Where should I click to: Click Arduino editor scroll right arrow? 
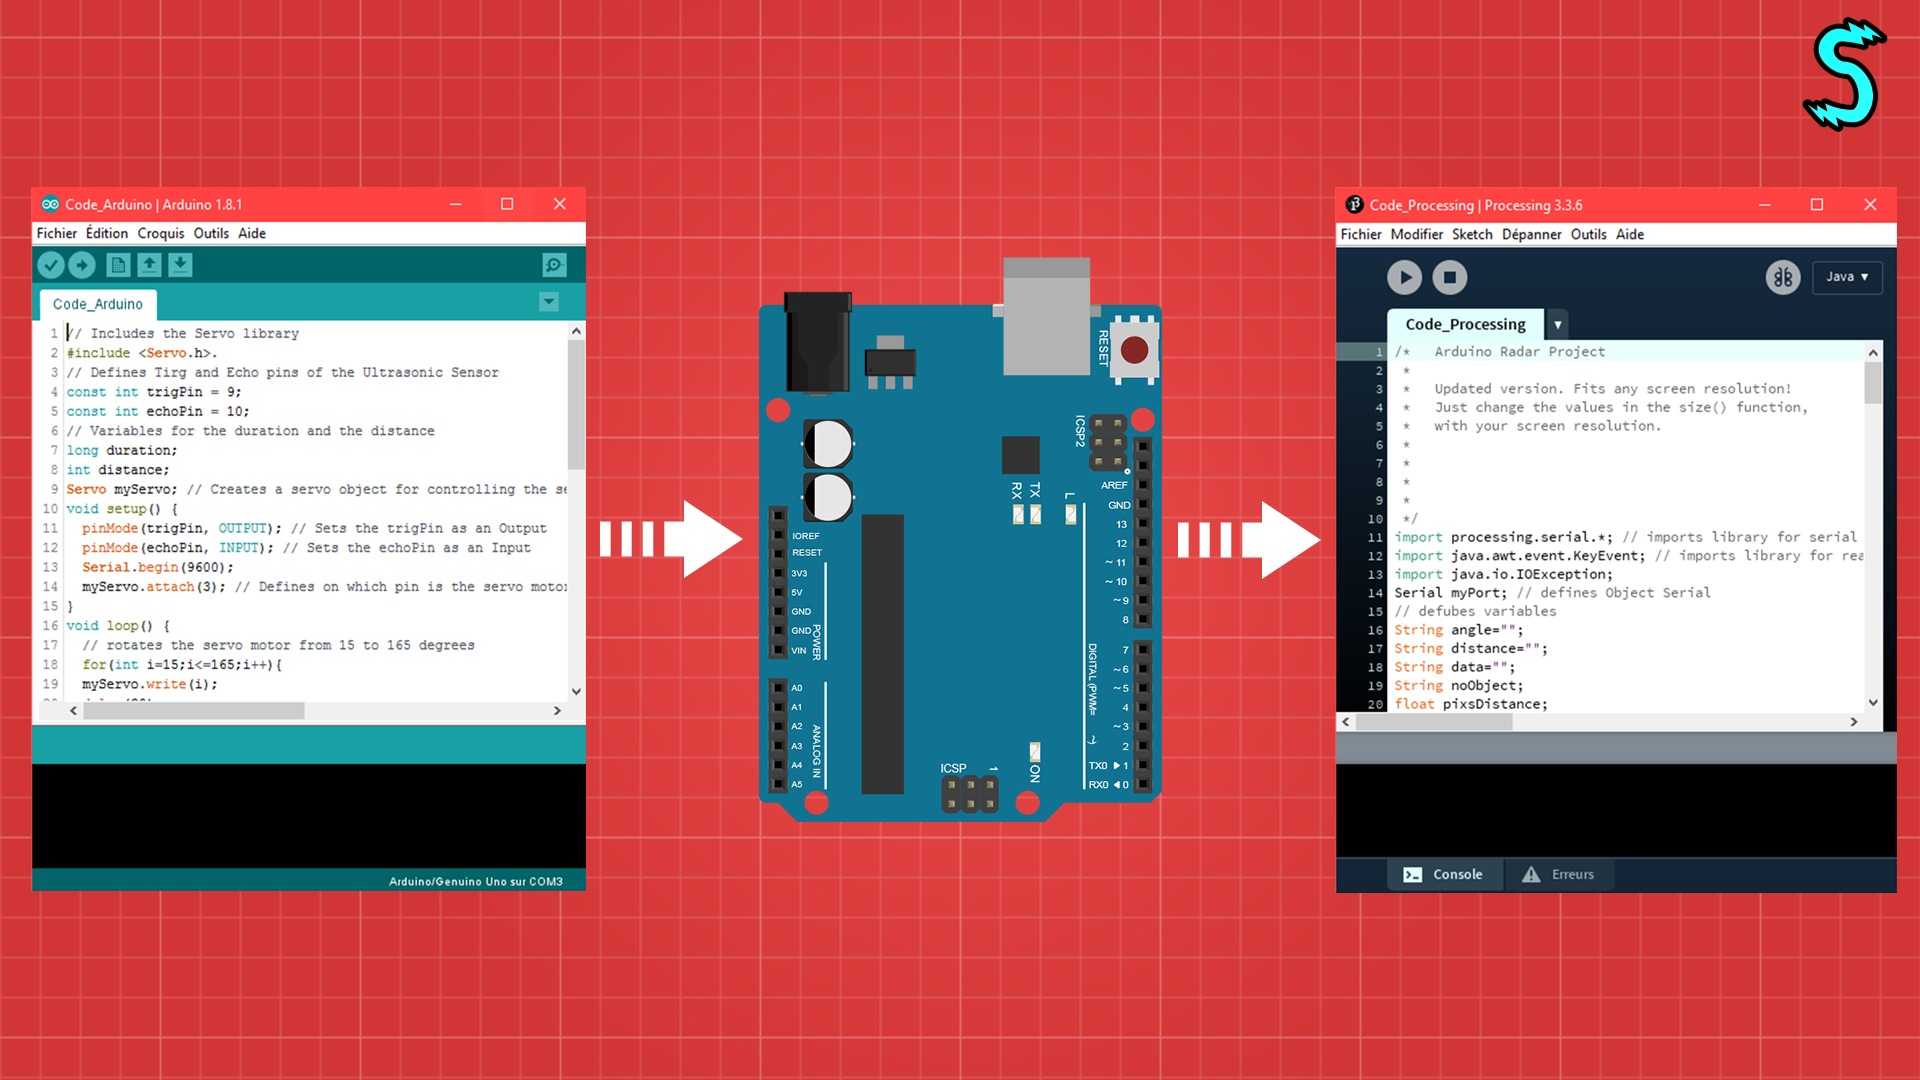click(557, 711)
